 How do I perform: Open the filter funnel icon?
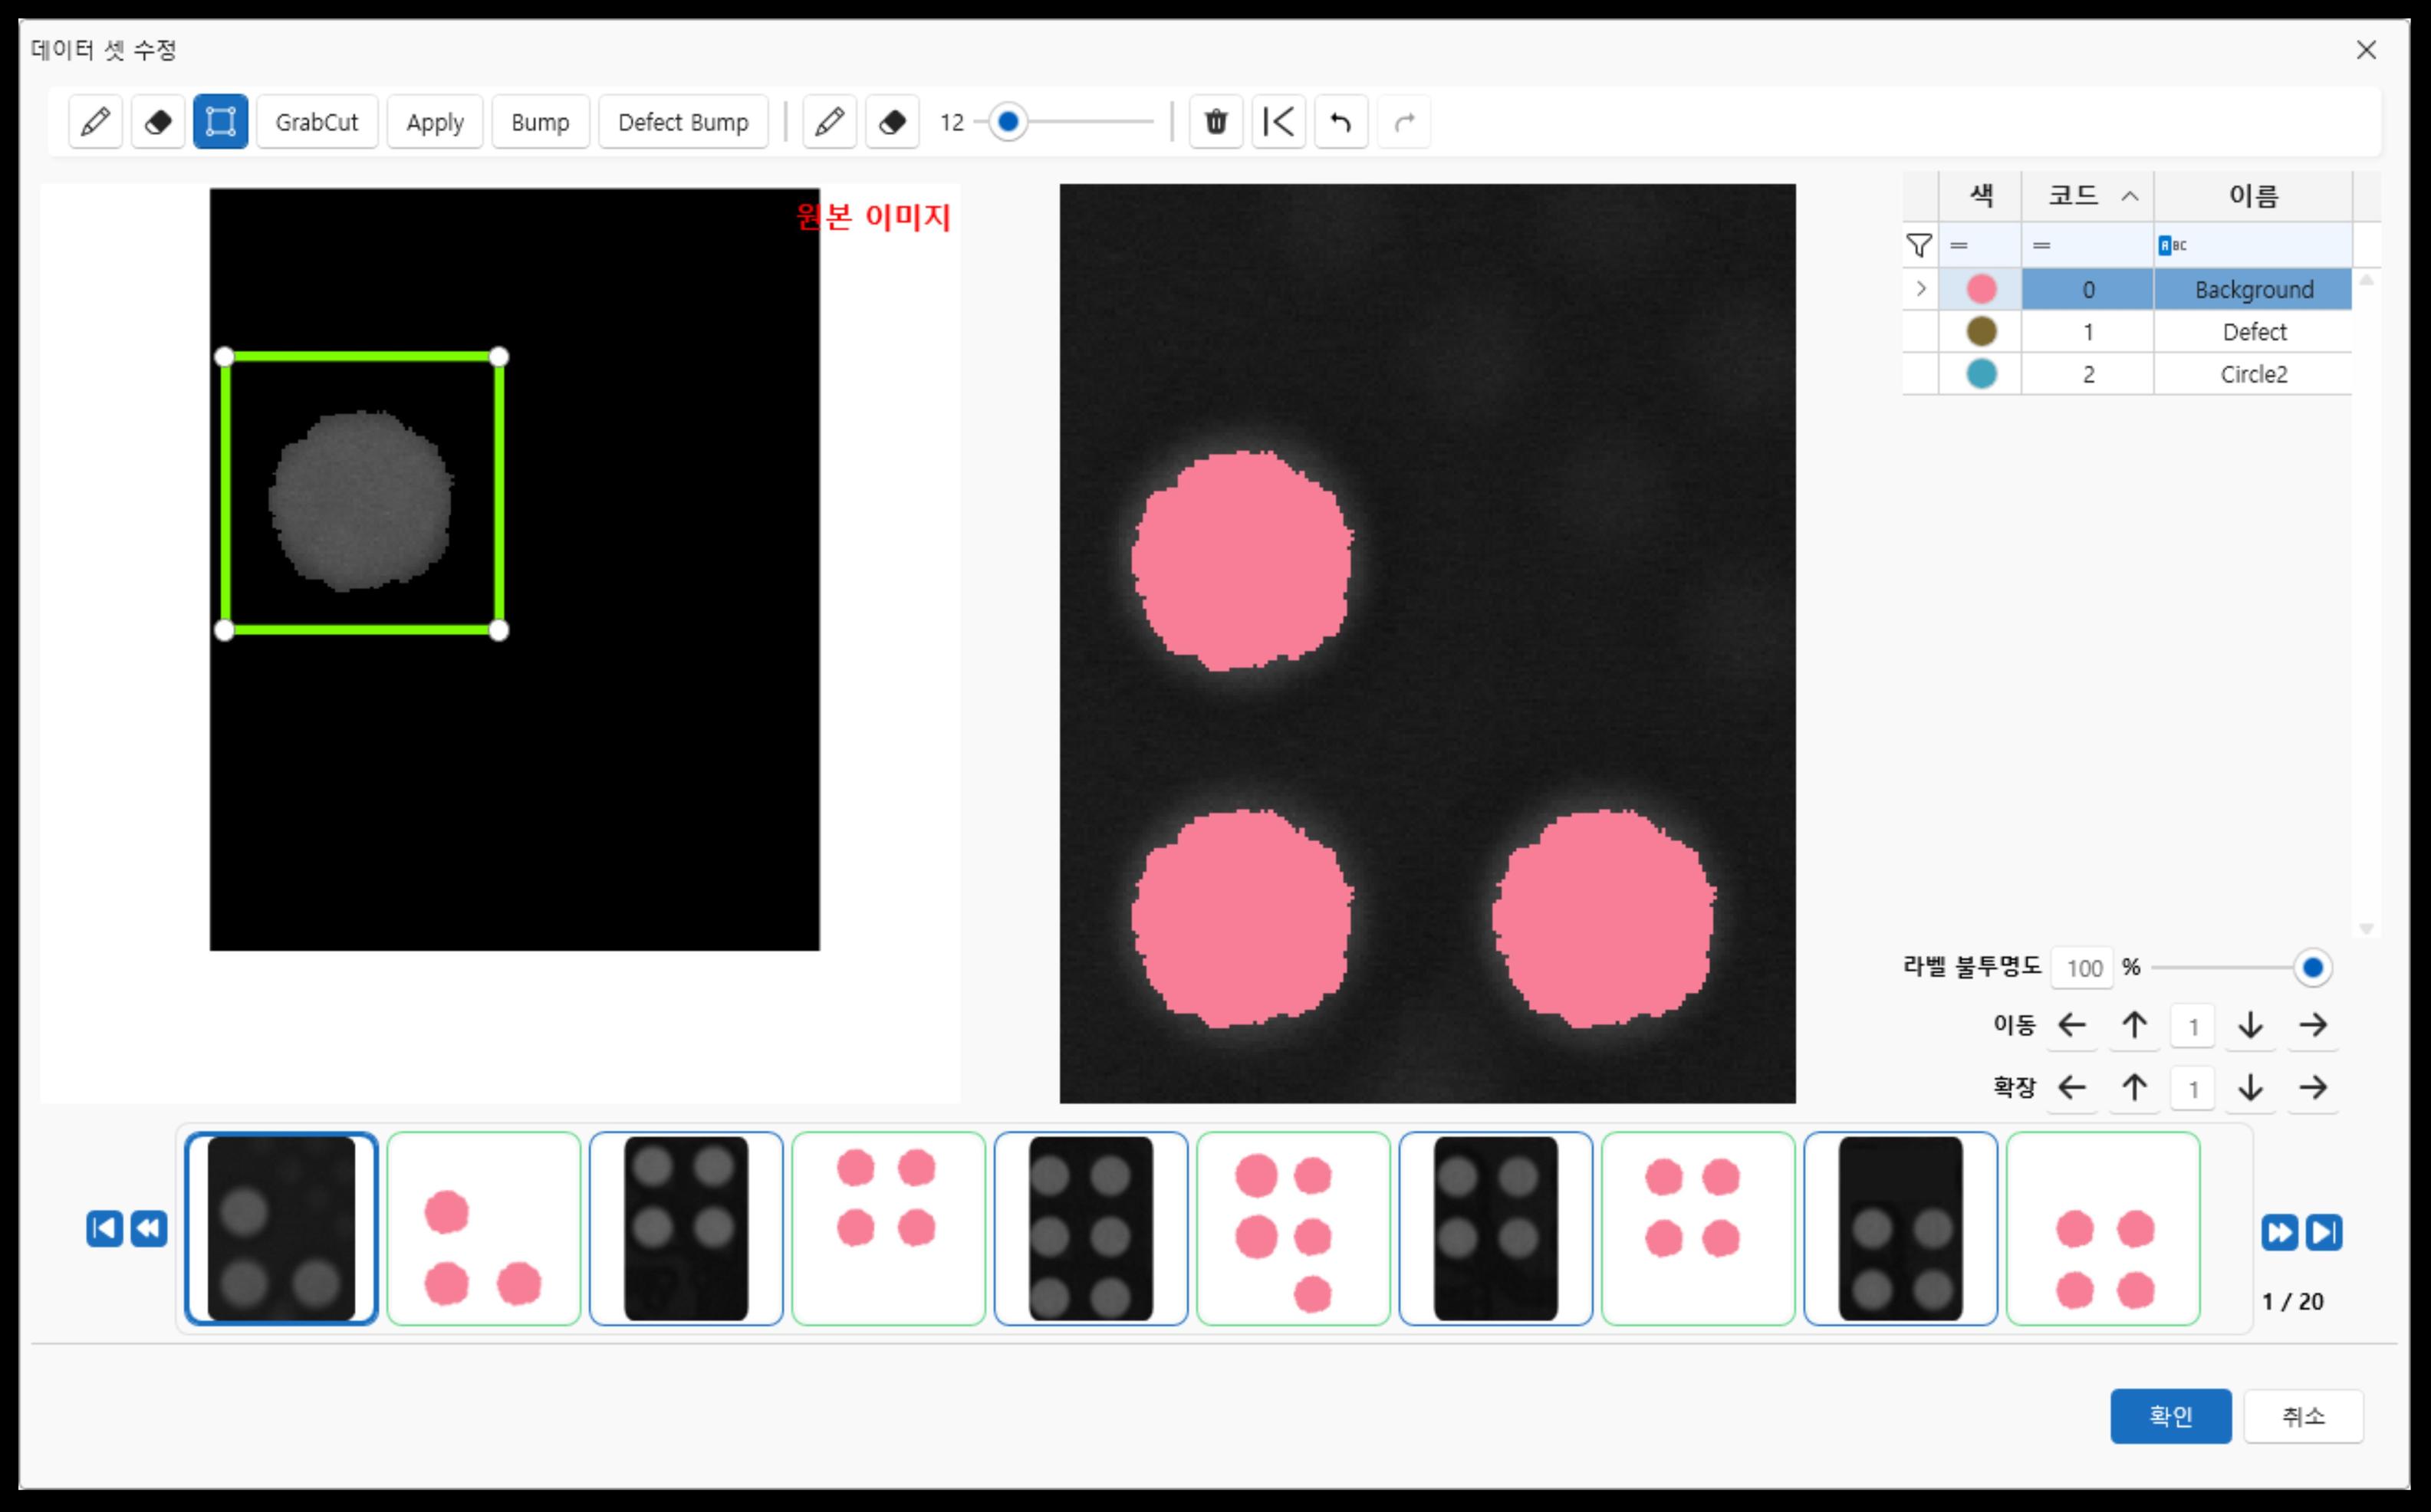[1919, 245]
